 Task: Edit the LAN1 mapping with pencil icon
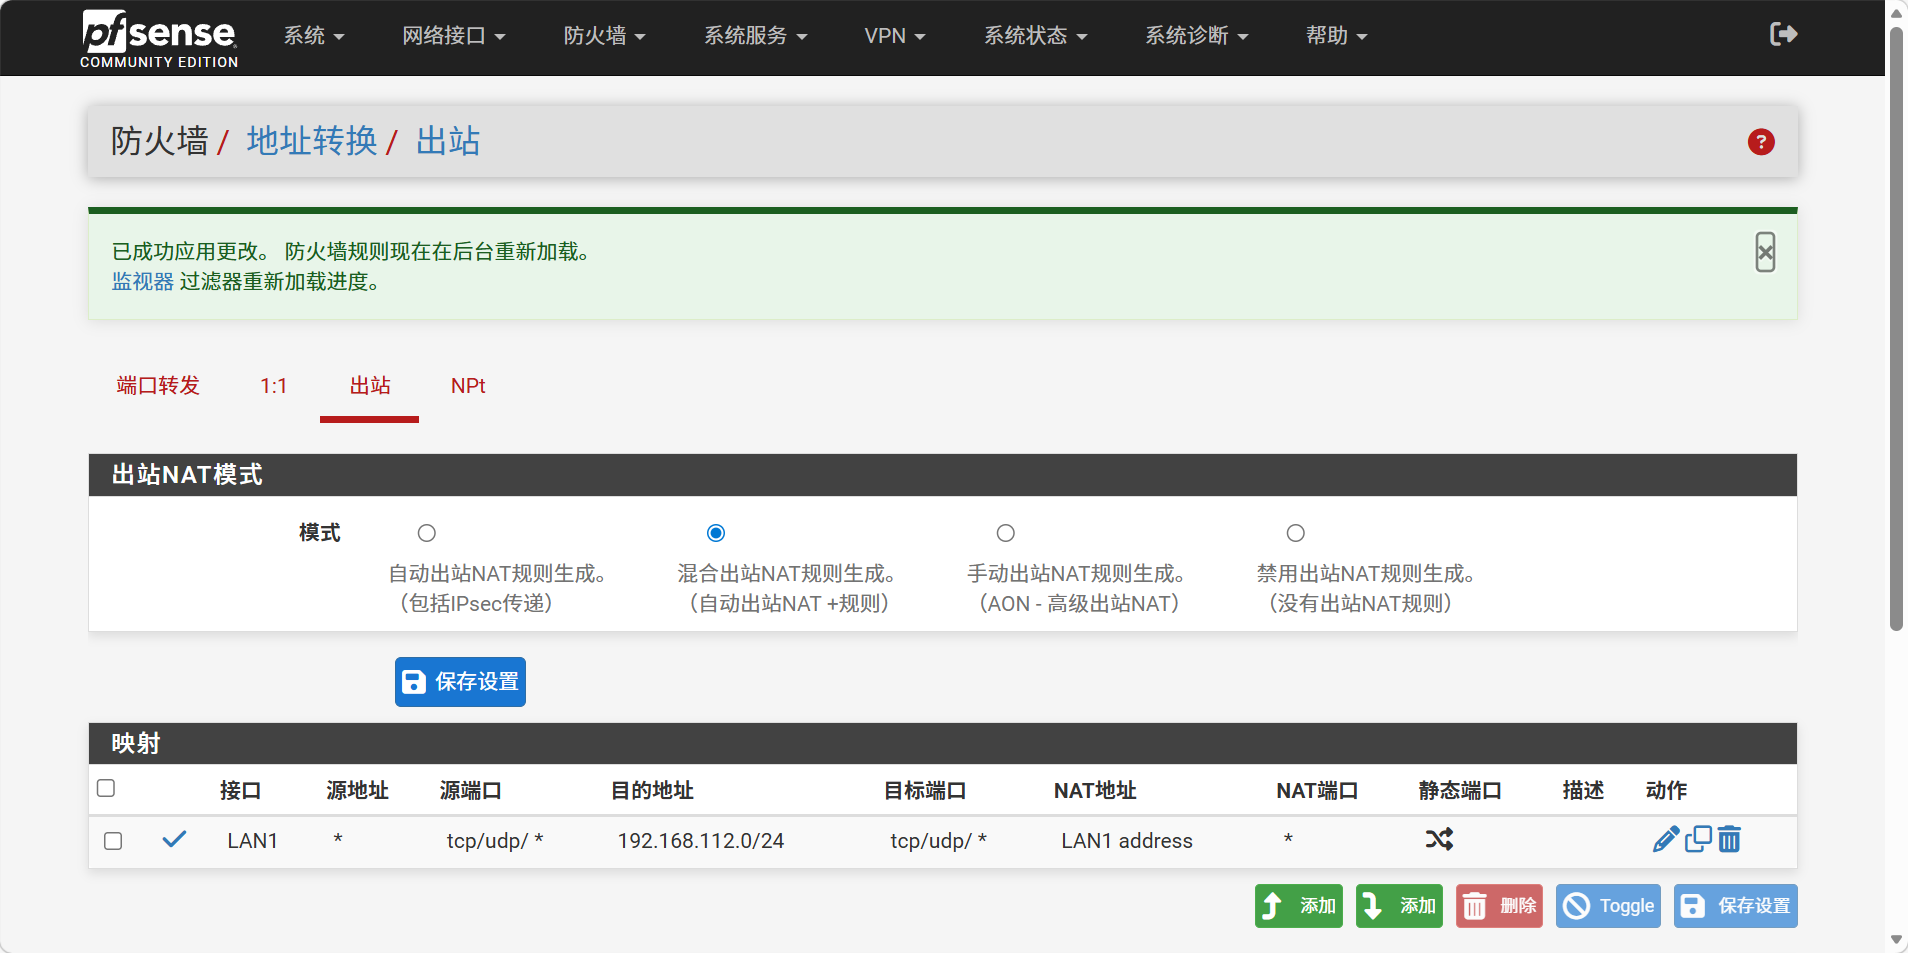click(x=1665, y=839)
